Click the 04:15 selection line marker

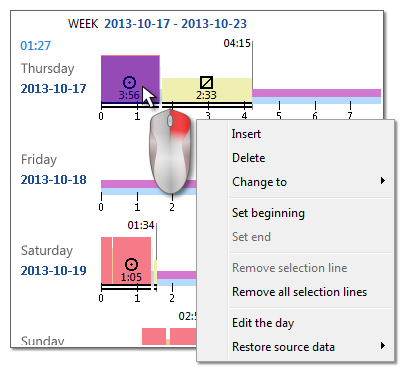click(237, 43)
